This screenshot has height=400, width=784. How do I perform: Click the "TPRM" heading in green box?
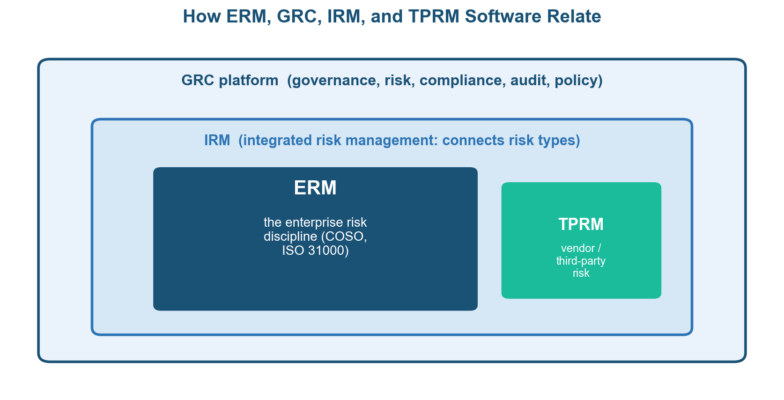tap(581, 224)
